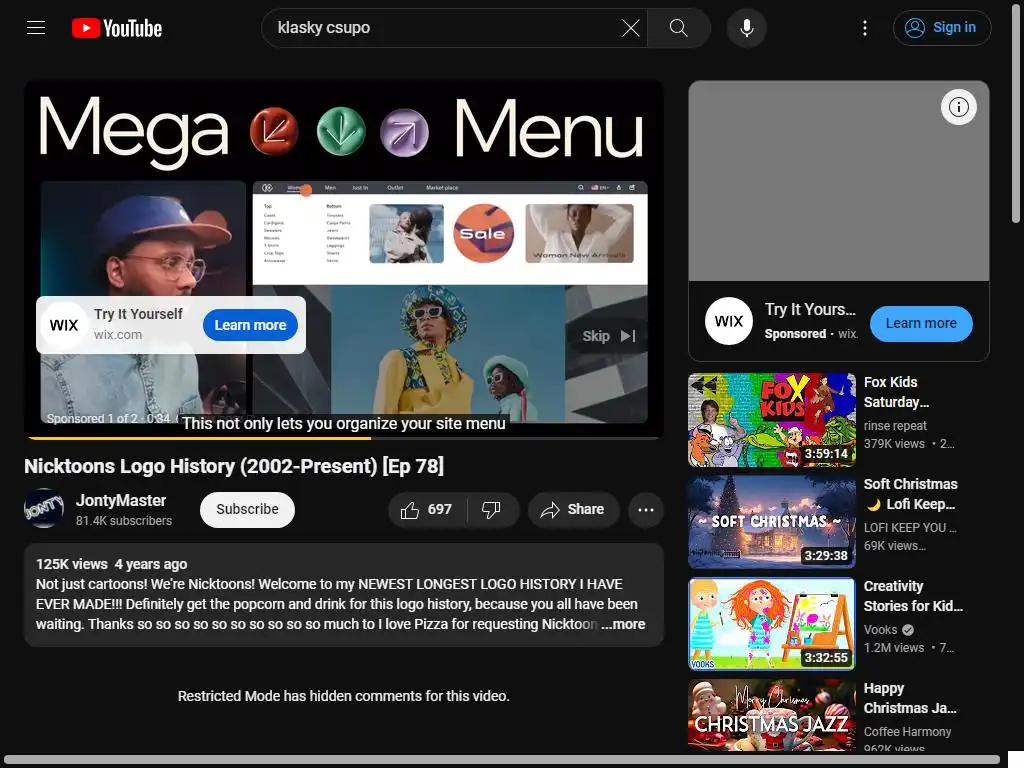Open JontyMaster channel avatar

click(x=44, y=509)
